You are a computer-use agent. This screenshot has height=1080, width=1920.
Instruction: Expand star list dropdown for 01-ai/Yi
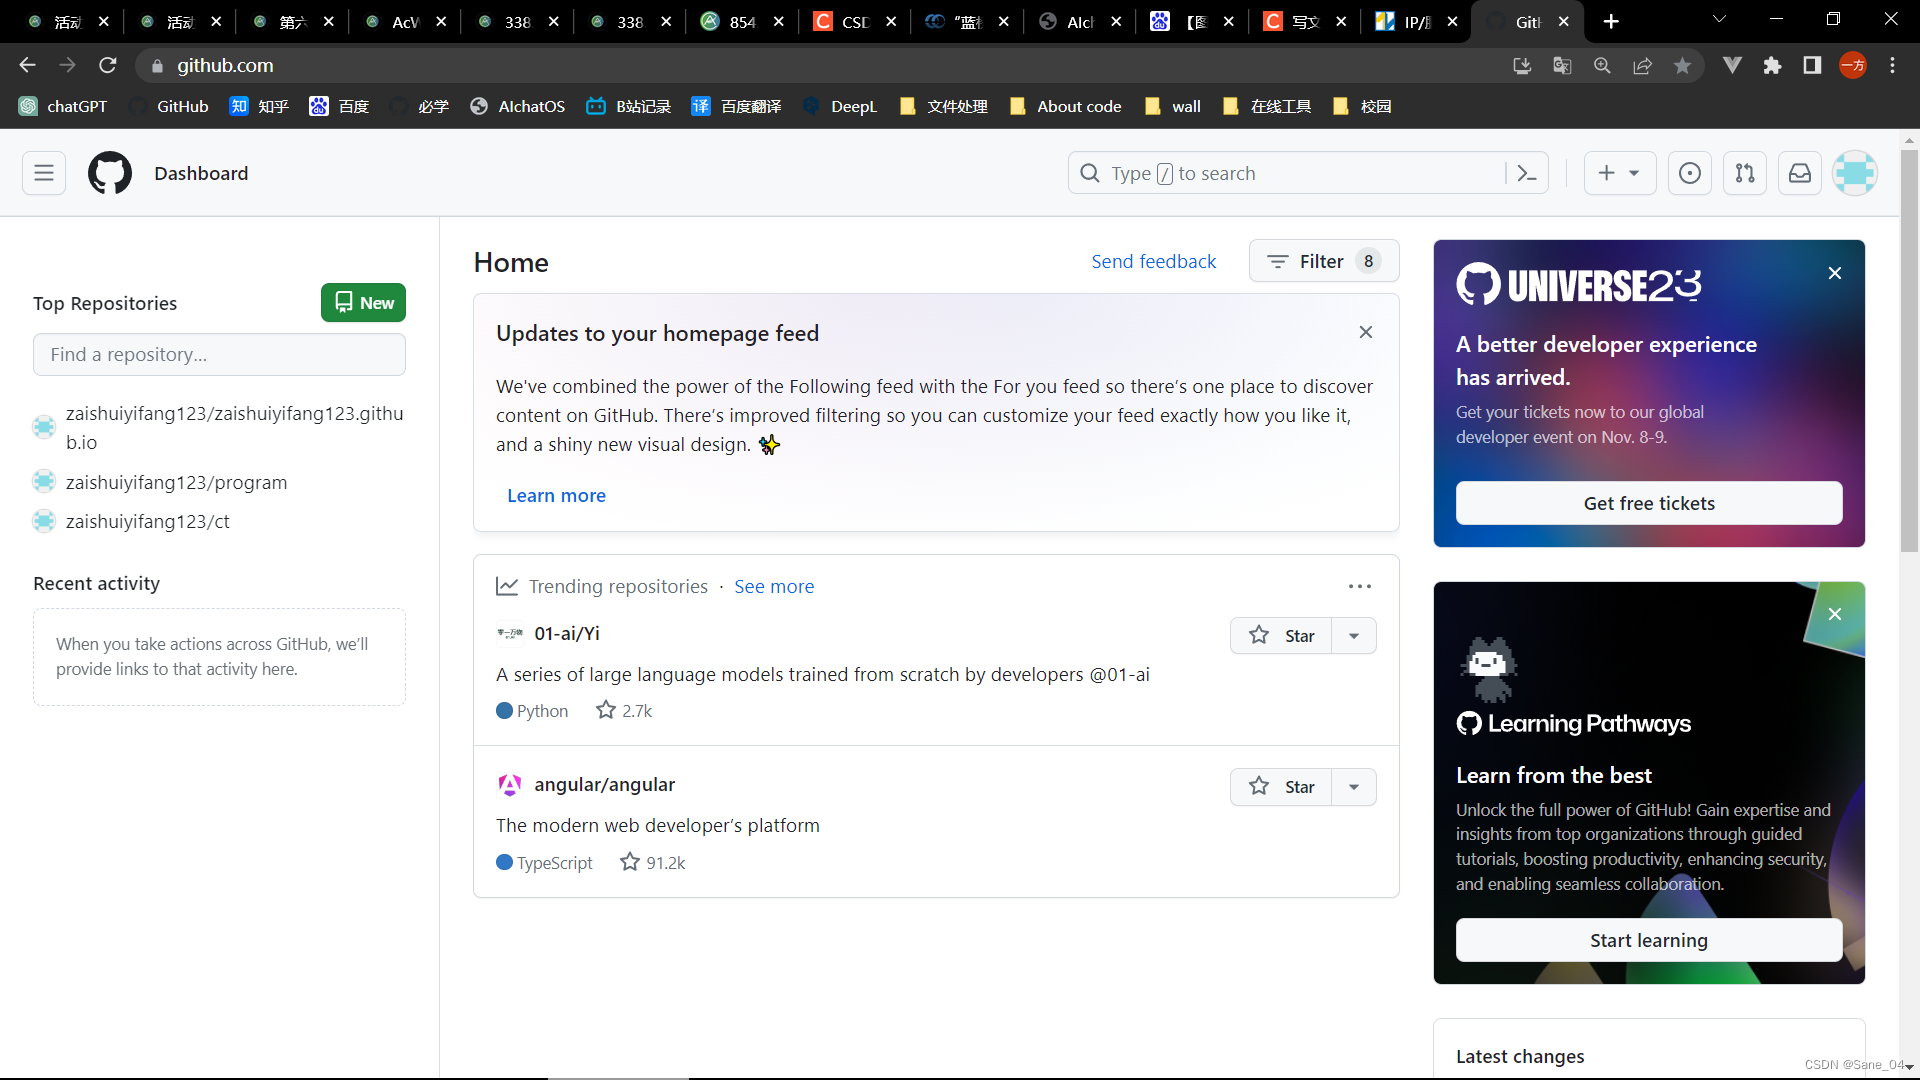click(1354, 636)
